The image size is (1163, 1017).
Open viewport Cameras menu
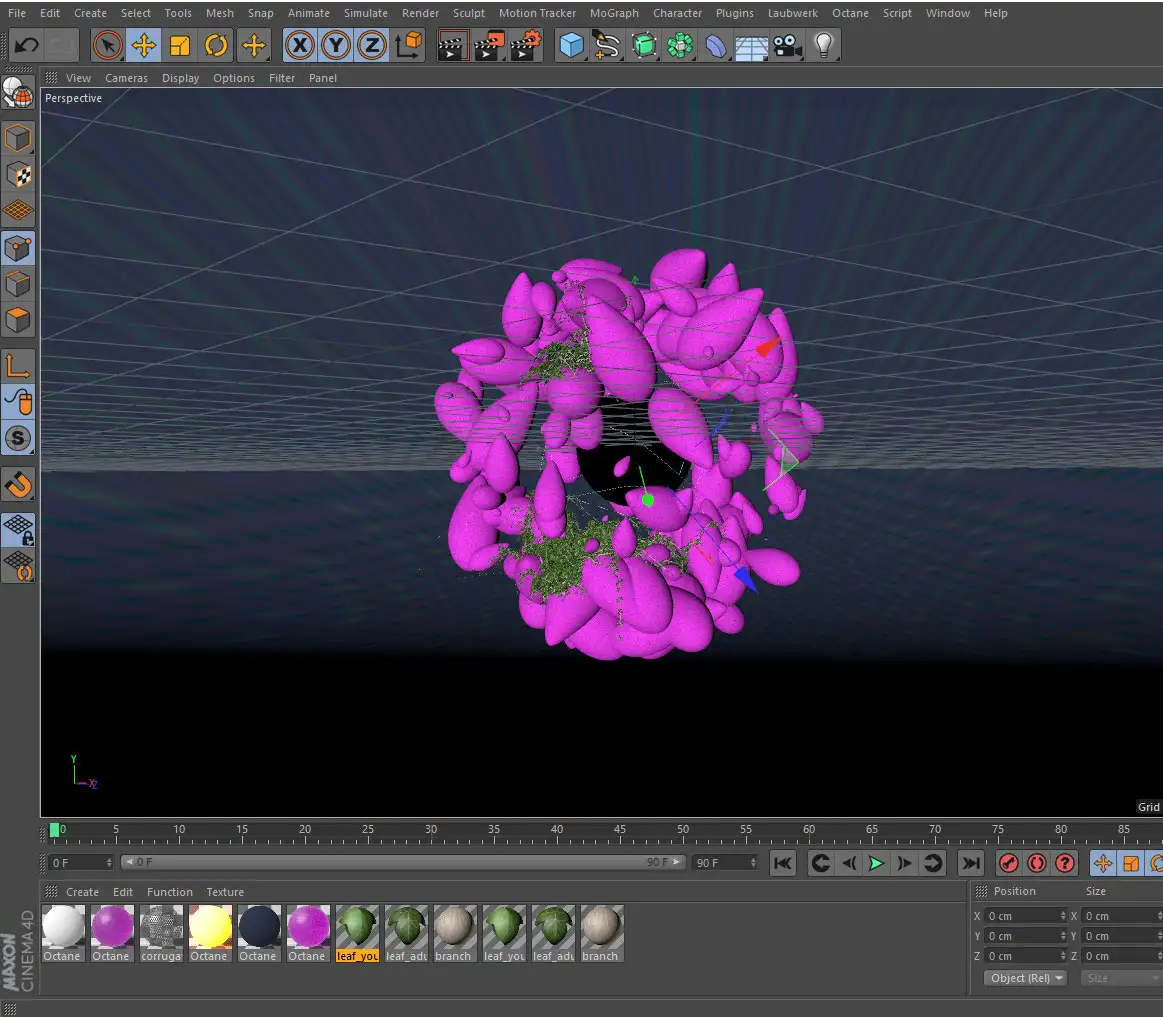(x=126, y=78)
